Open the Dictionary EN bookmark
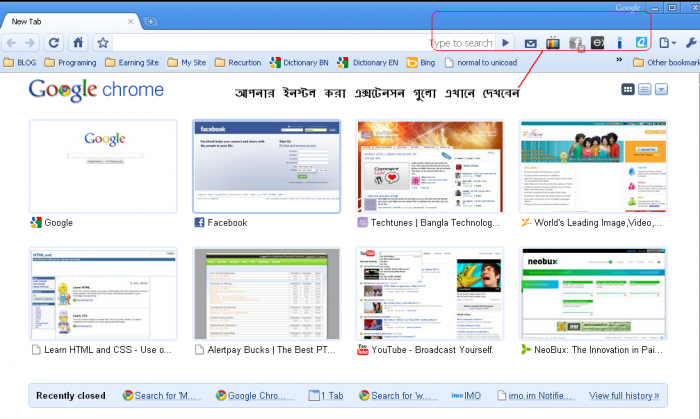Viewport: 700px width, 419px height. coord(368,62)
